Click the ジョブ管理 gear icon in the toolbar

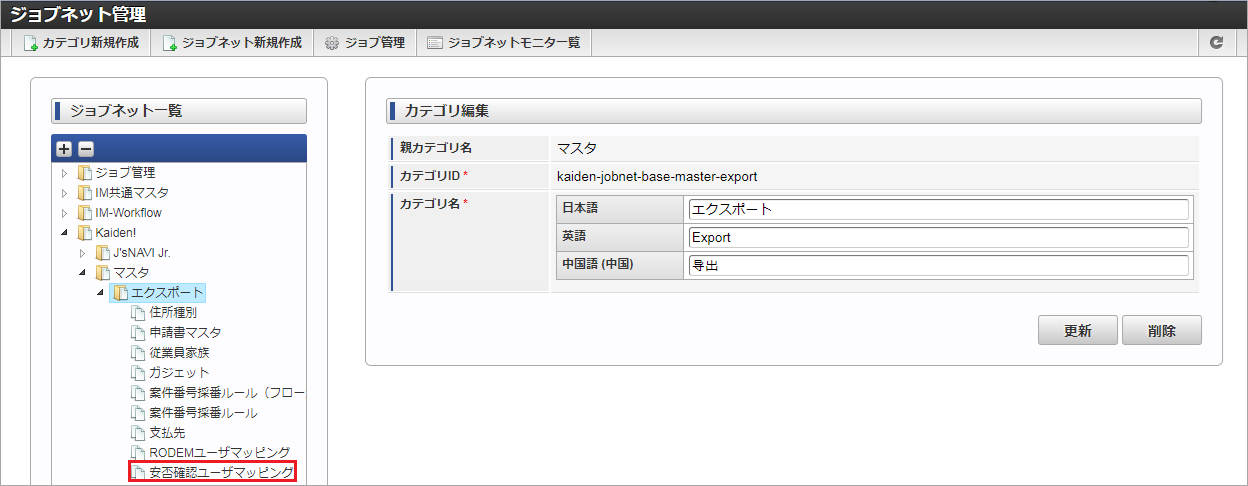point(332,43)
